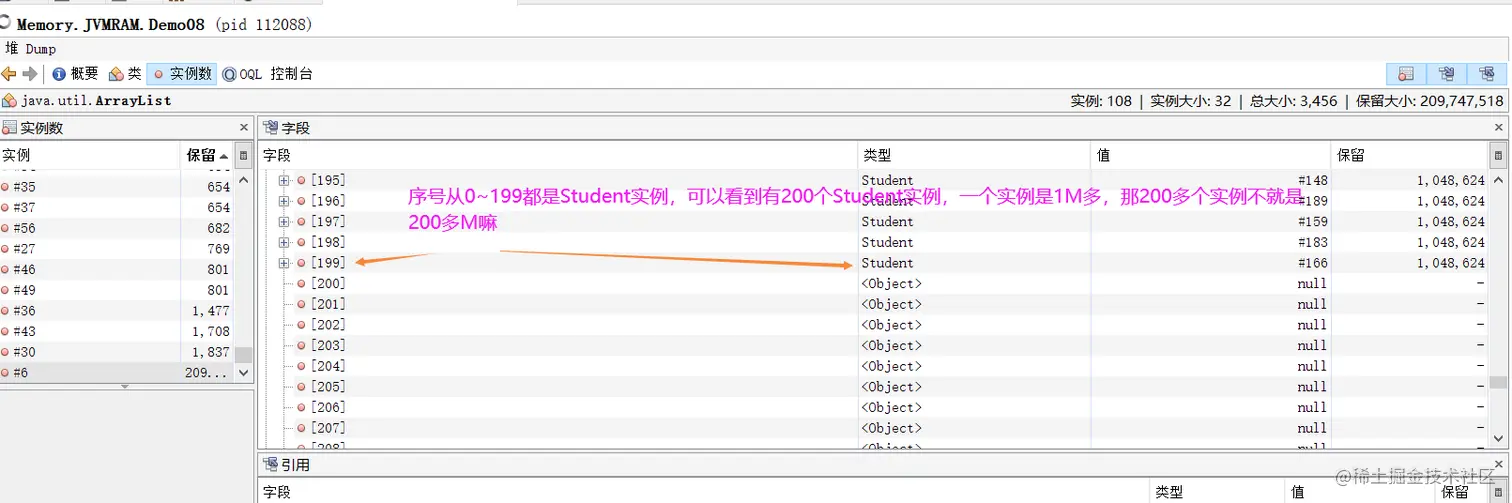
Task: Select field row [201]
Action: click(x=873, y=304)
